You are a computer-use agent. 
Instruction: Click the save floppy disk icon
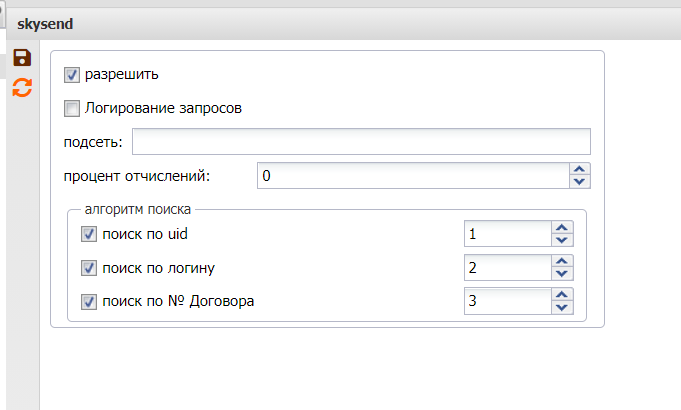click(x=21, y=59)
